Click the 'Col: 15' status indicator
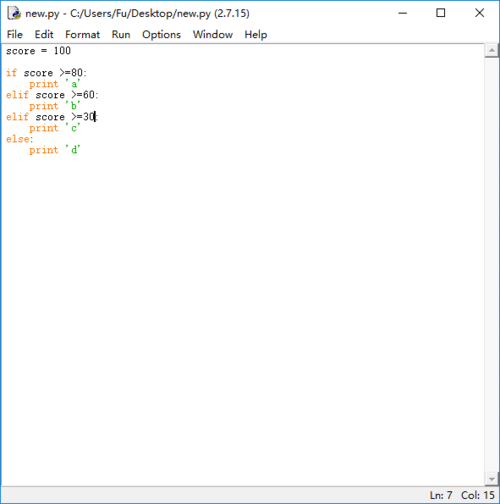The height and width of the screenshot is (504, 500). 478,495
